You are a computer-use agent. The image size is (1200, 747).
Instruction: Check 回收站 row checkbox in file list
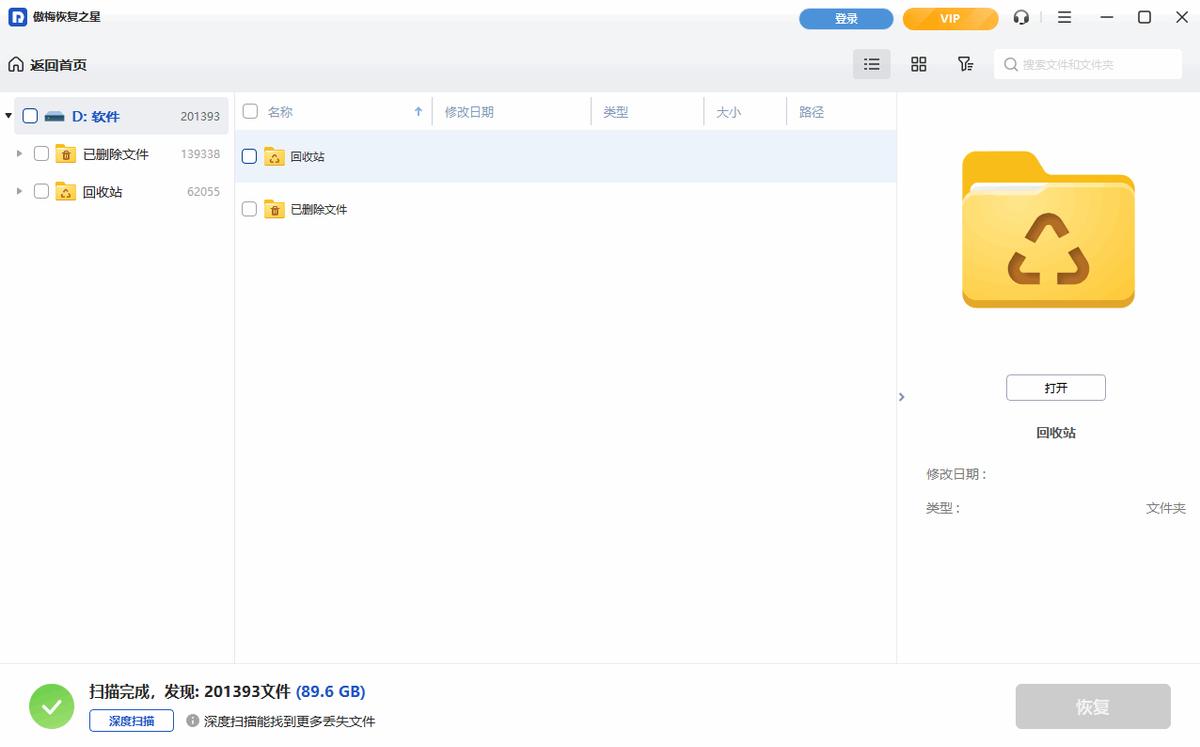tap(250, 156)
